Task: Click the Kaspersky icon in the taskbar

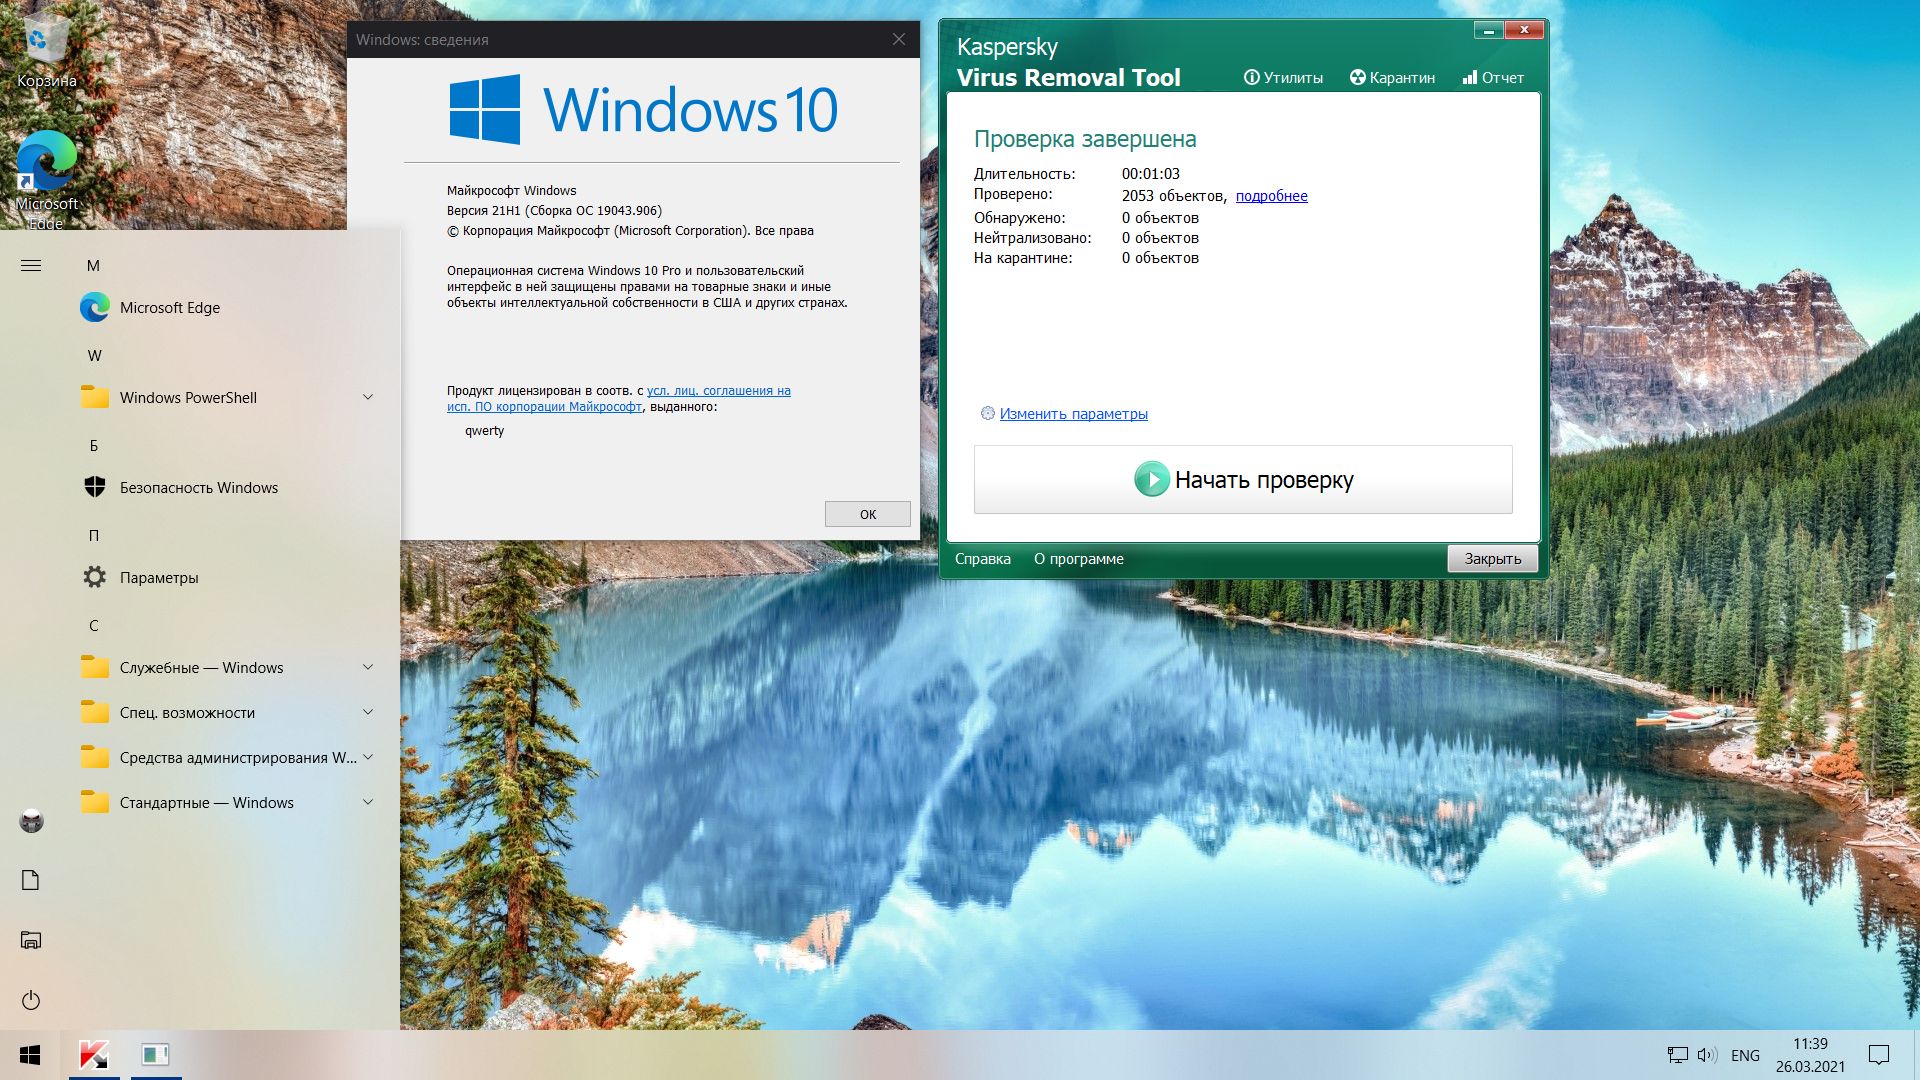Action: tap(94, 1055)
